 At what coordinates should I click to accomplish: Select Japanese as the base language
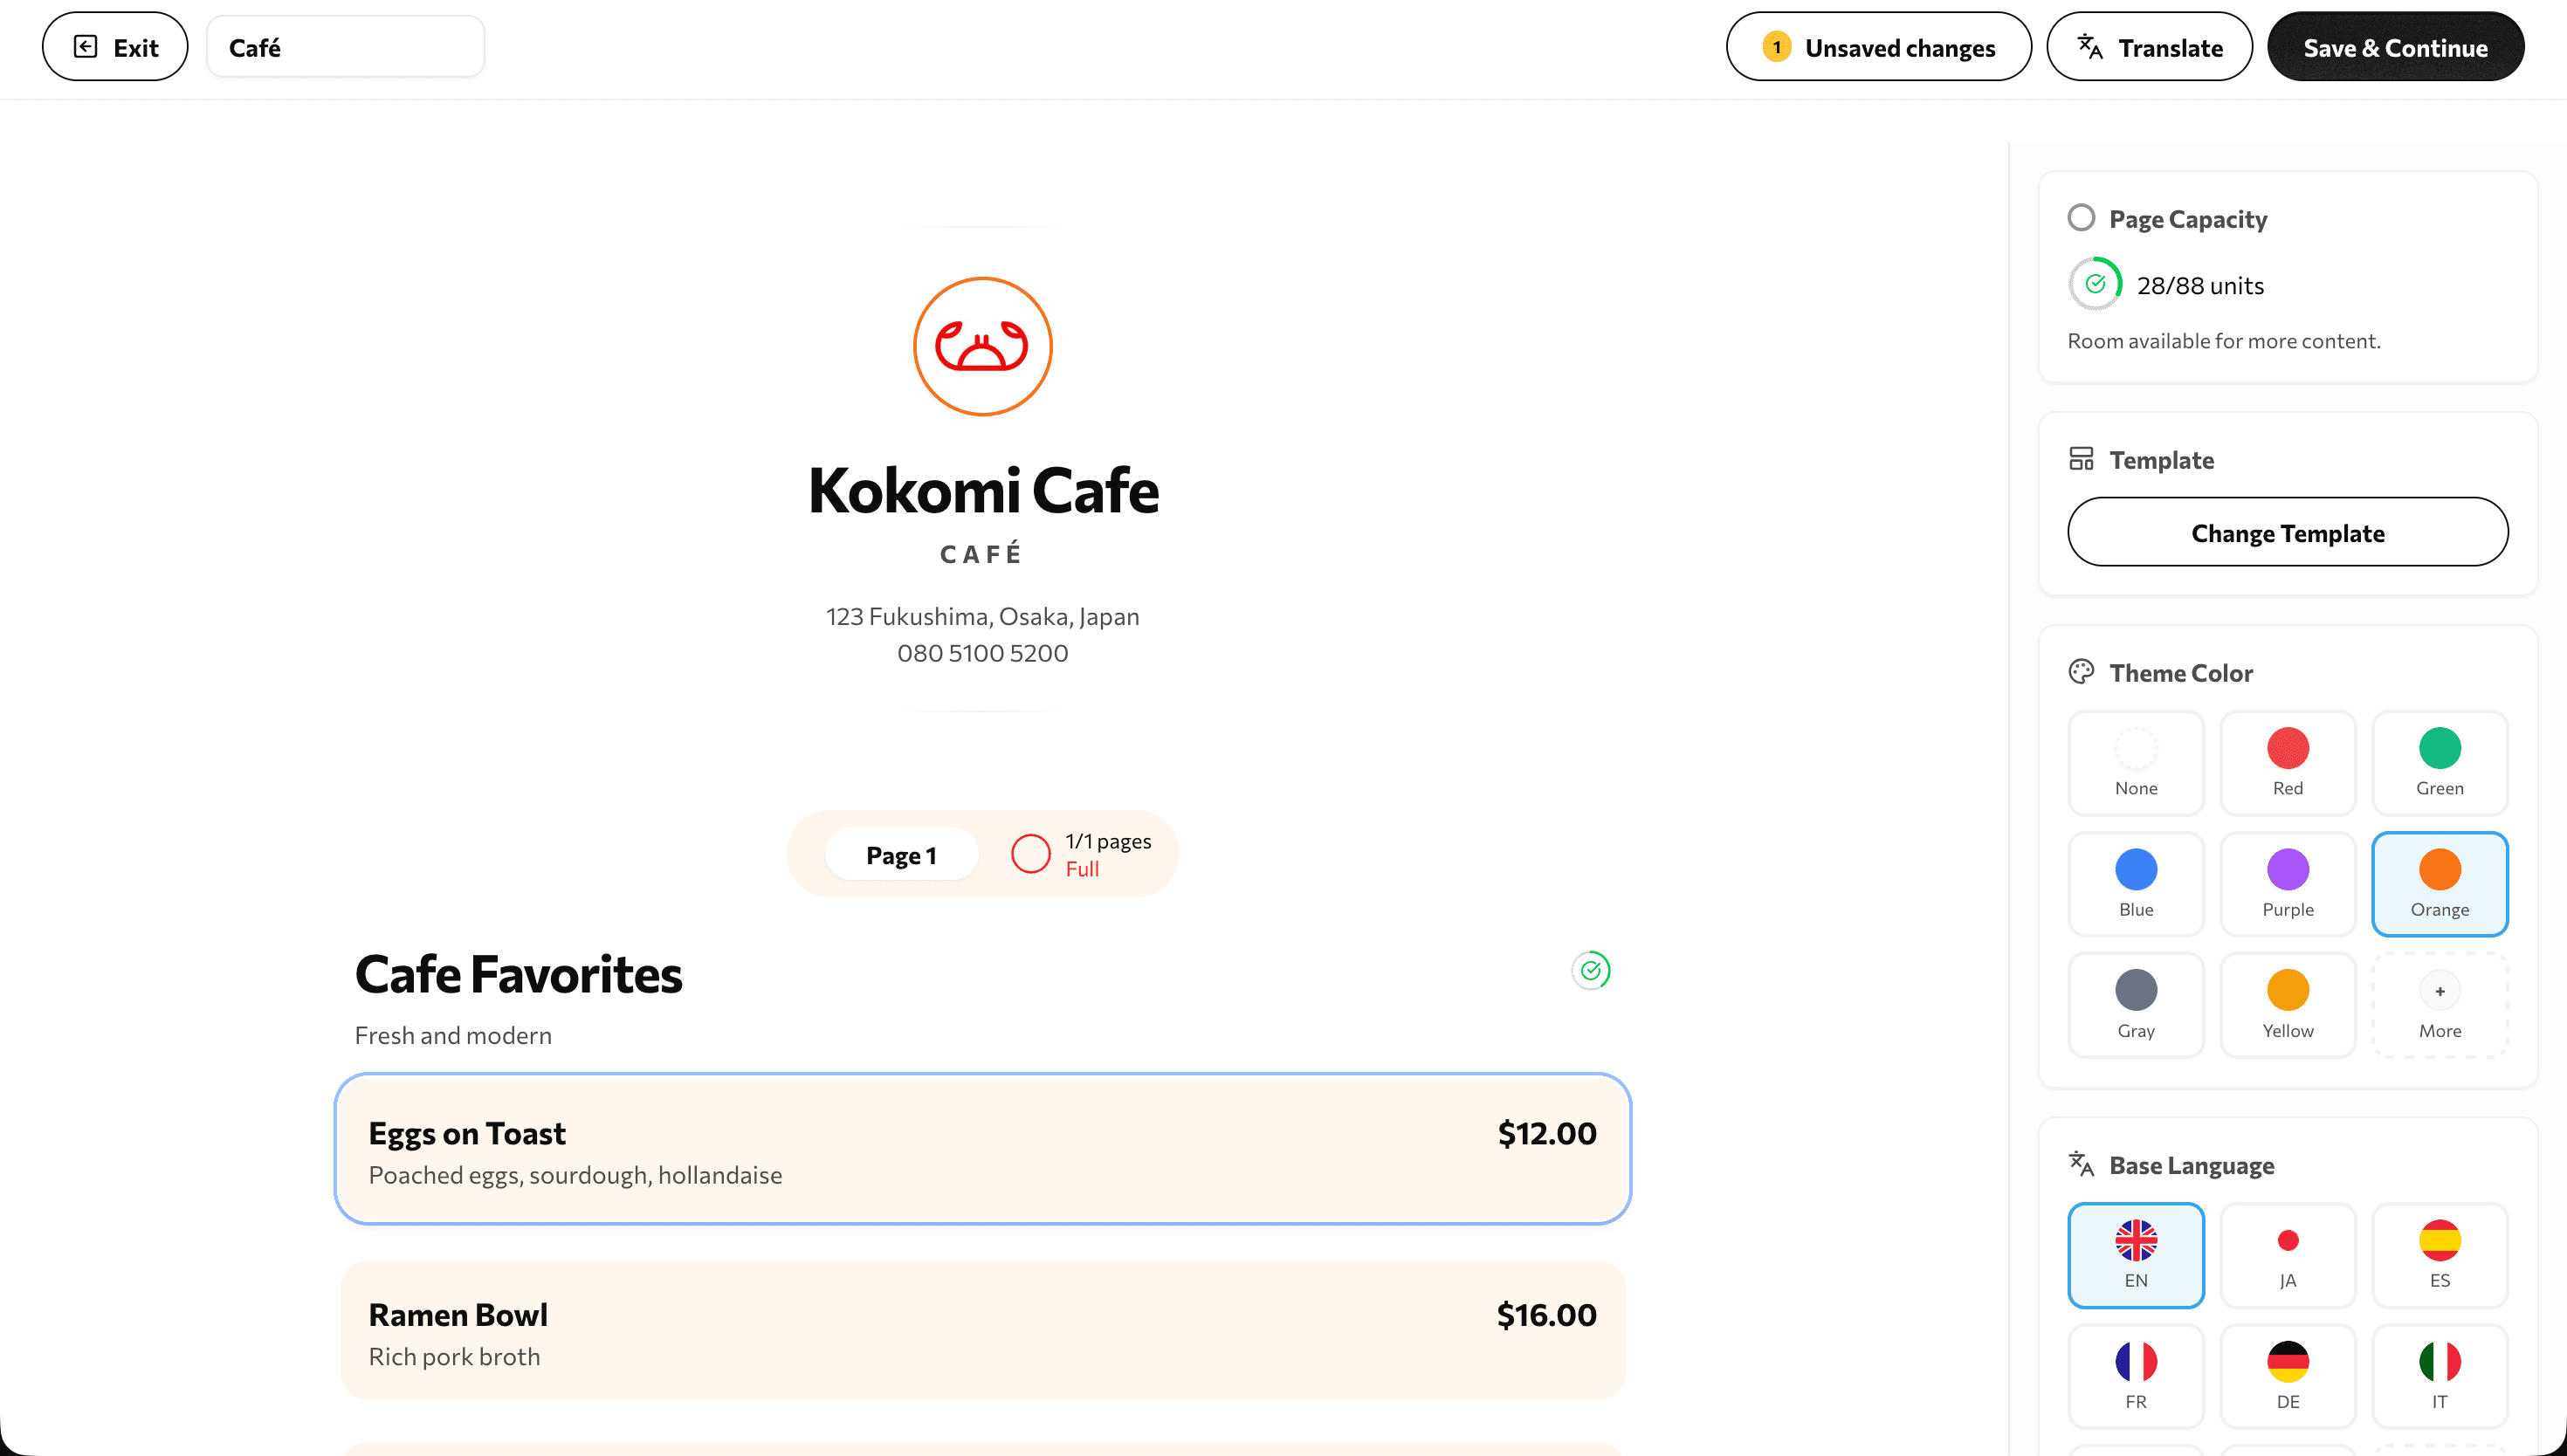click(2288, 1255)
